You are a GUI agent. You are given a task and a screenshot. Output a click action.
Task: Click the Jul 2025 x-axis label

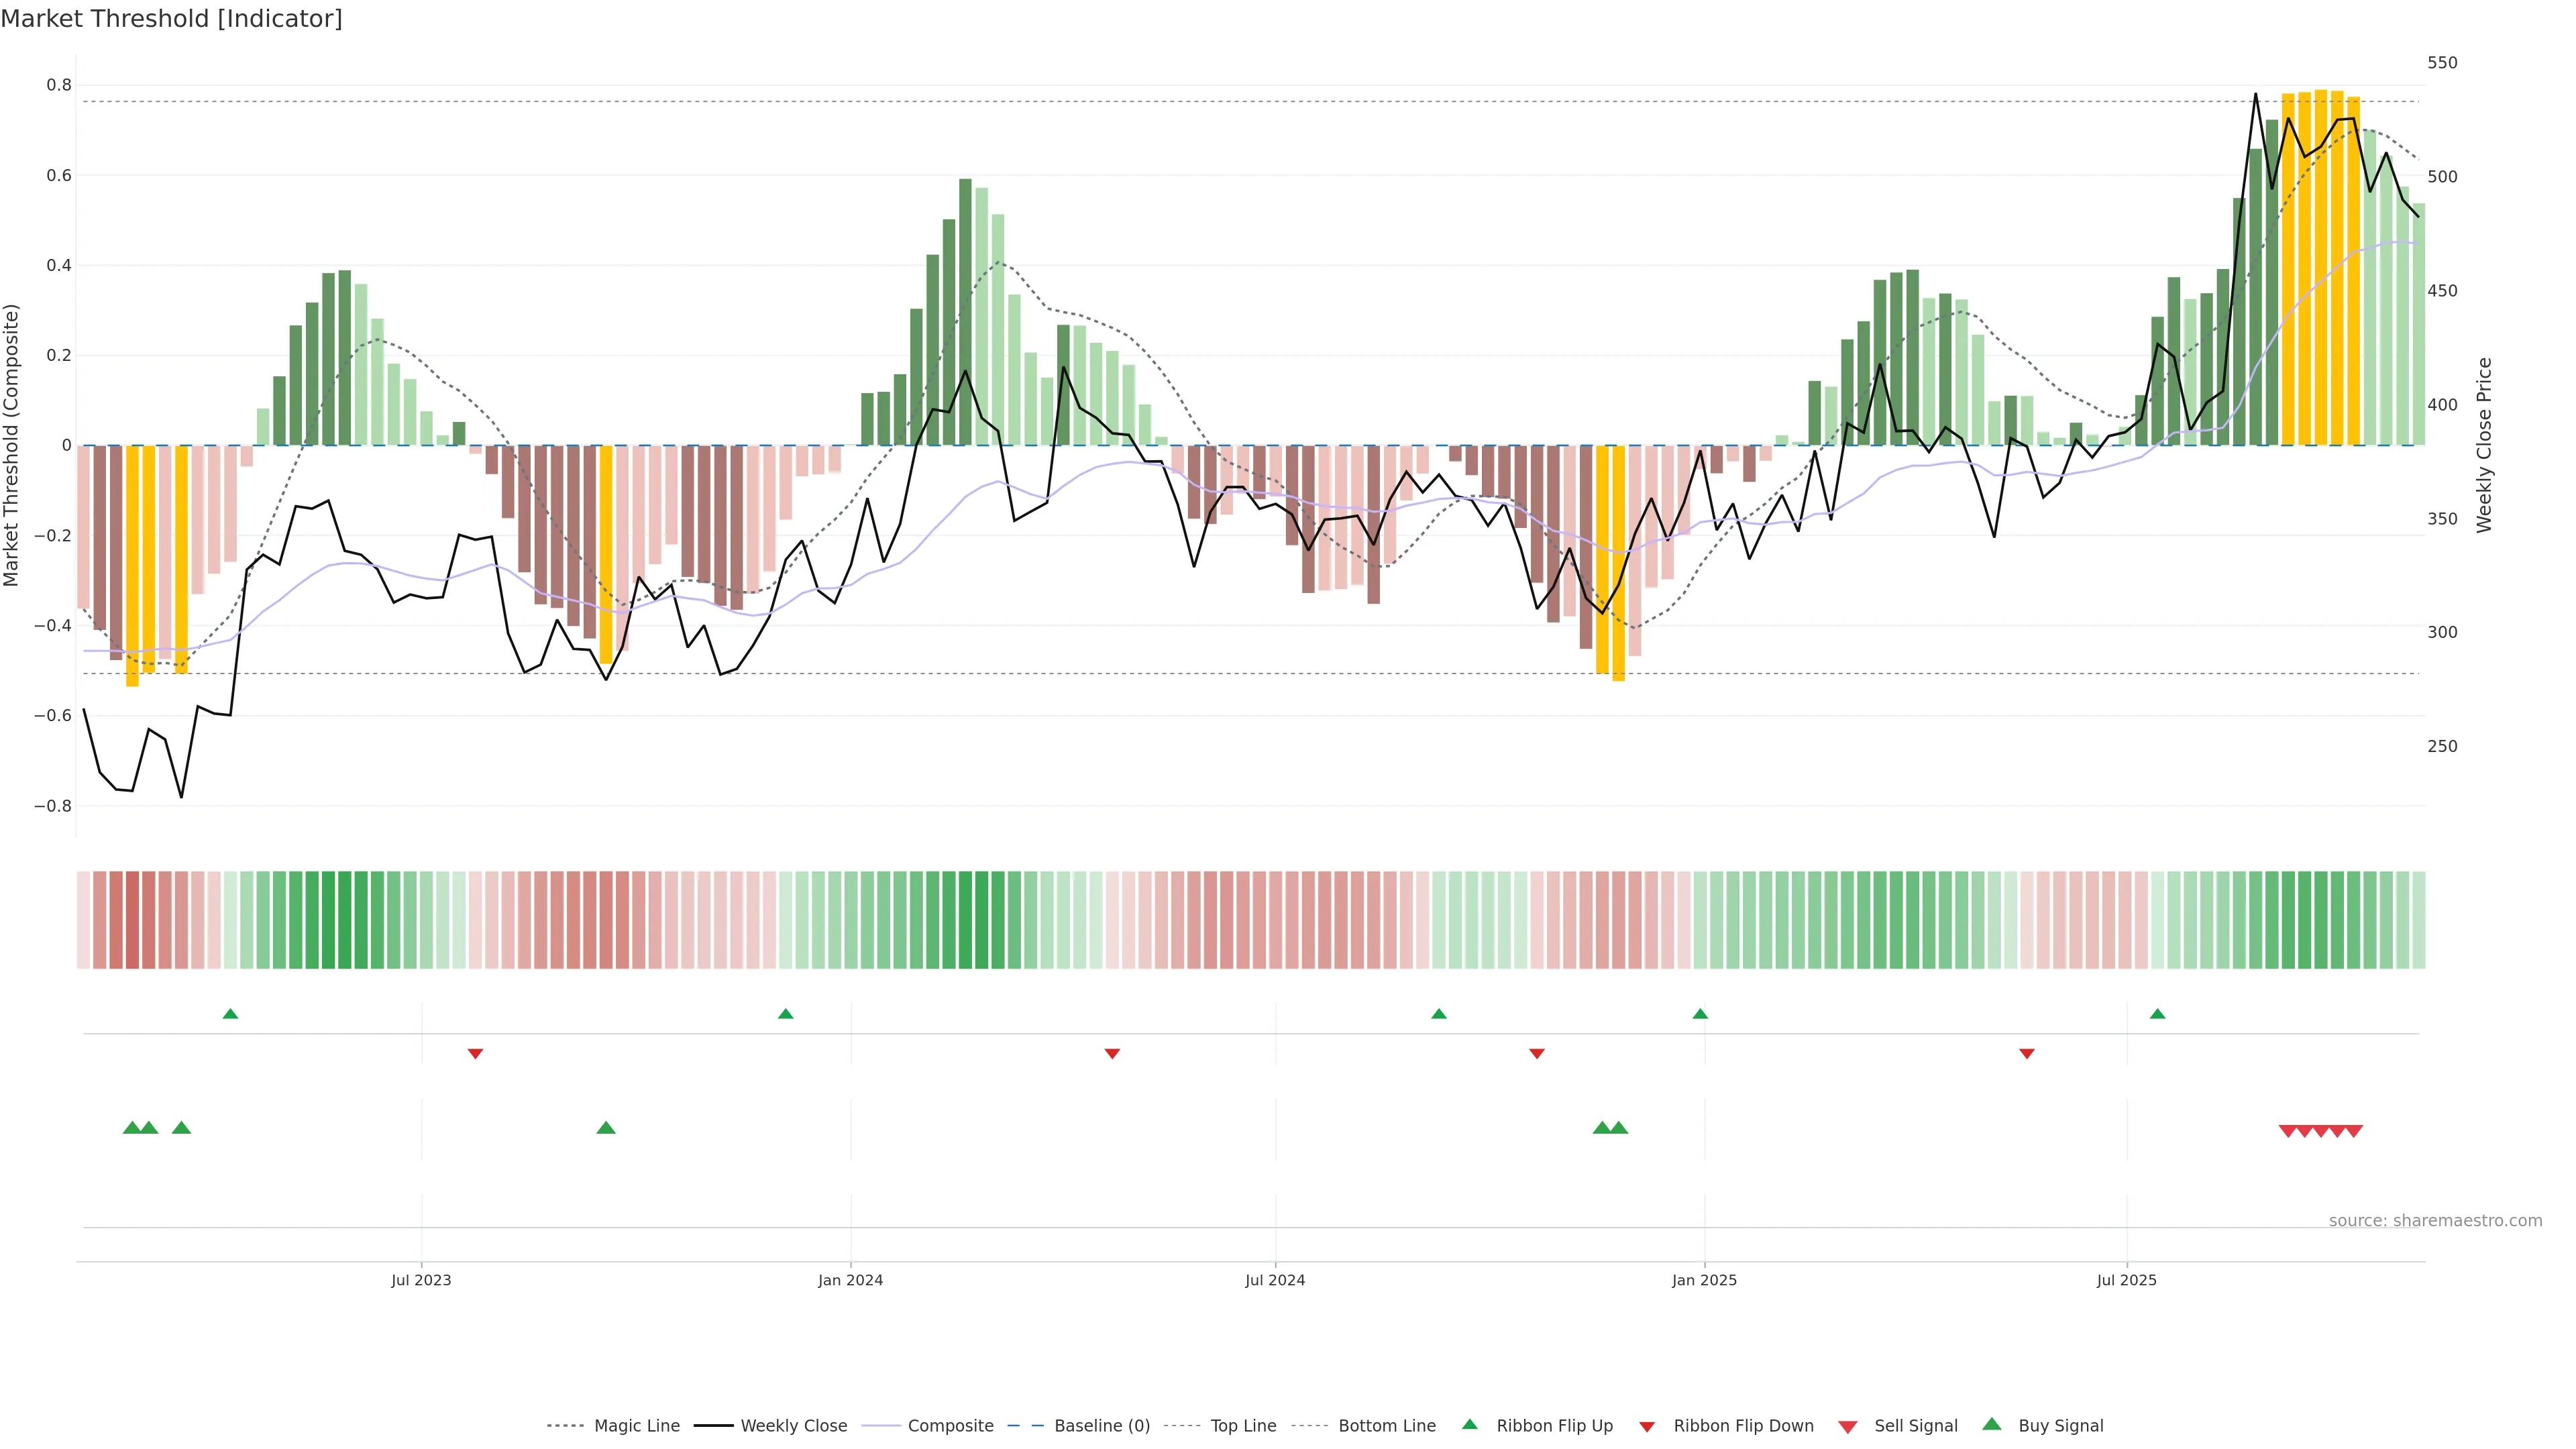click(2126, 1280)
